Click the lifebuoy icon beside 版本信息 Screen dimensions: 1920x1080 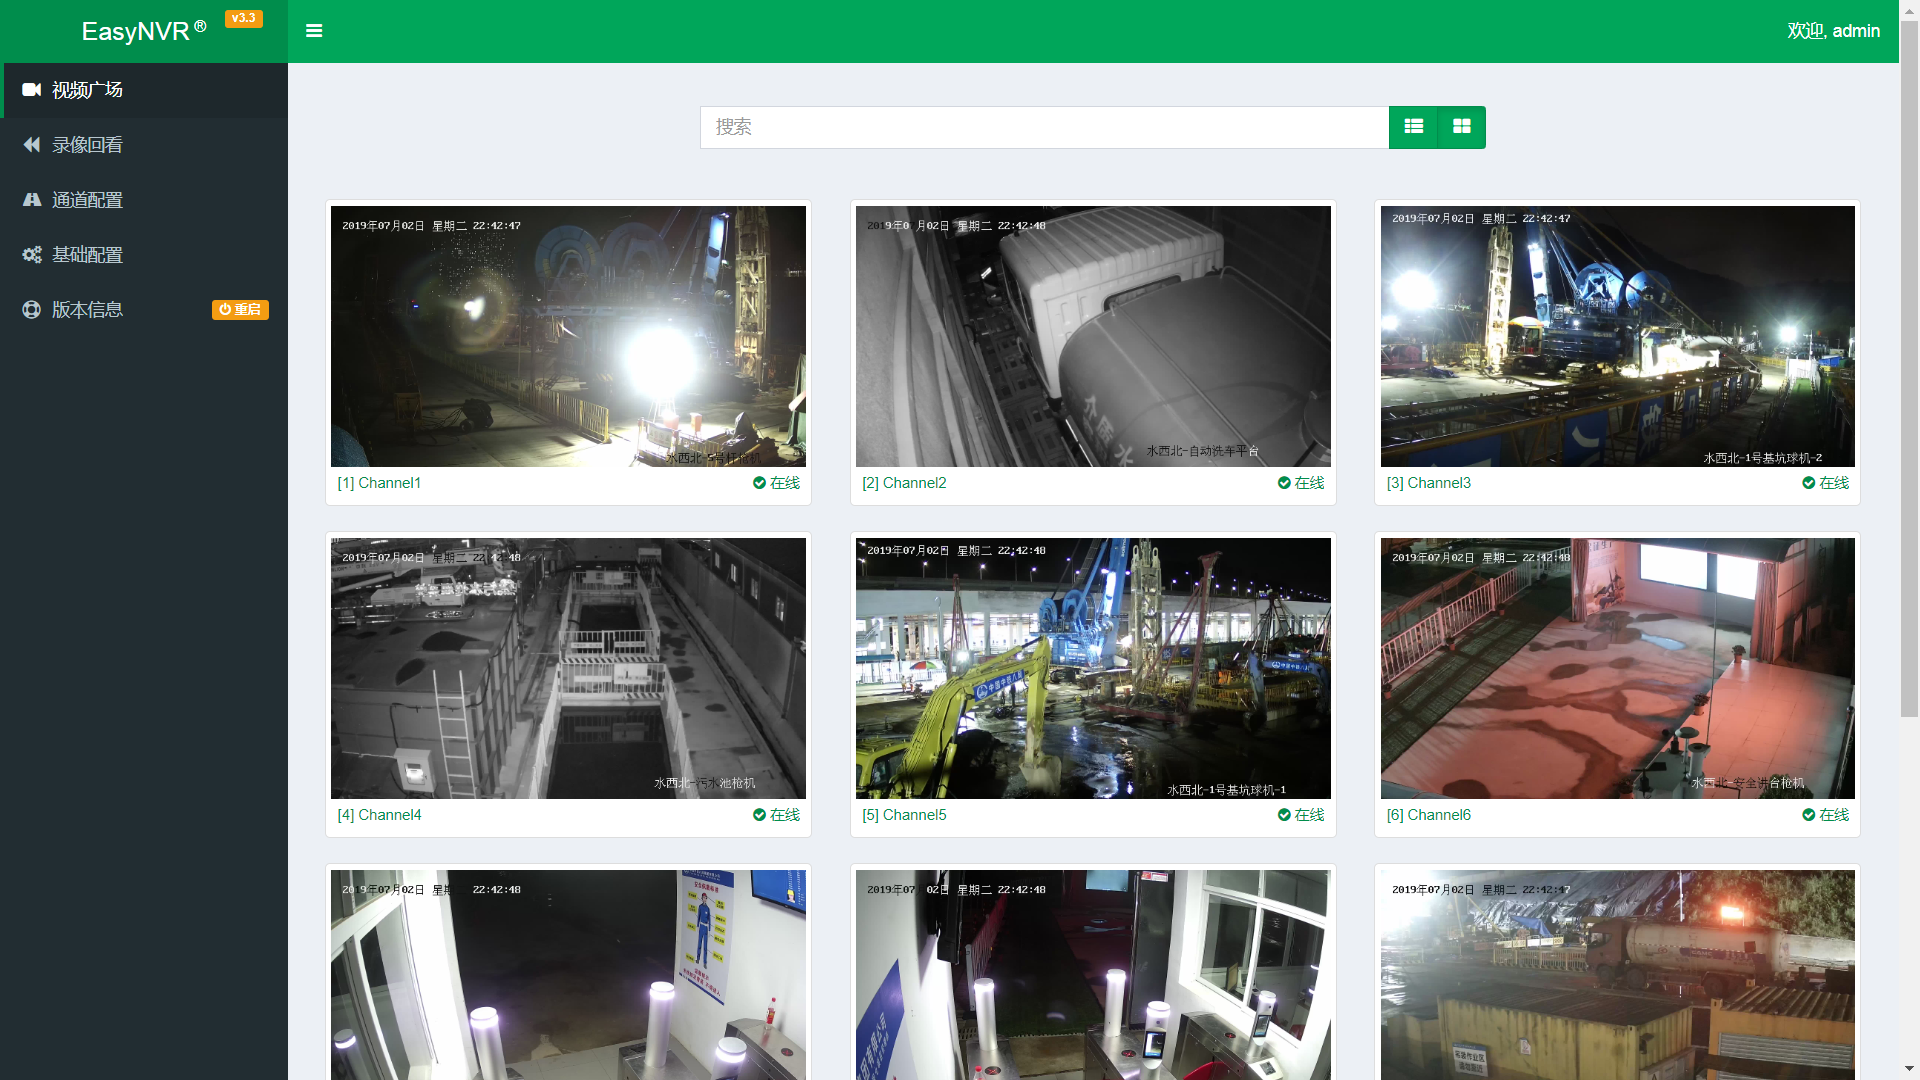click(31, 310)
